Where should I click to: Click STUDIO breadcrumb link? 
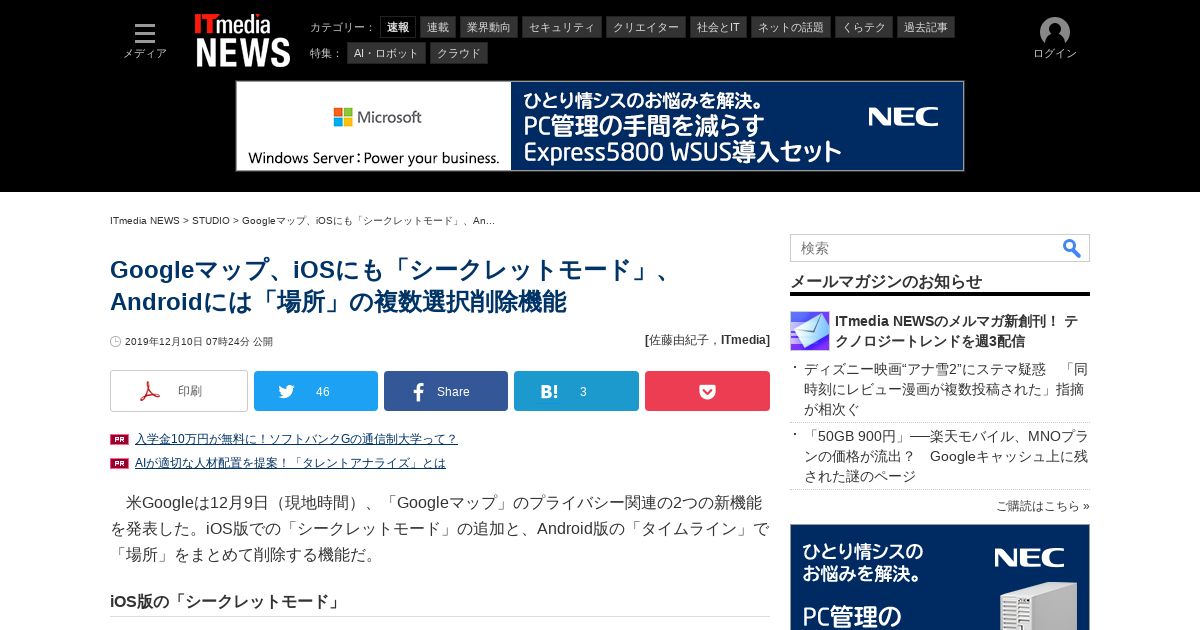(211, 220)
